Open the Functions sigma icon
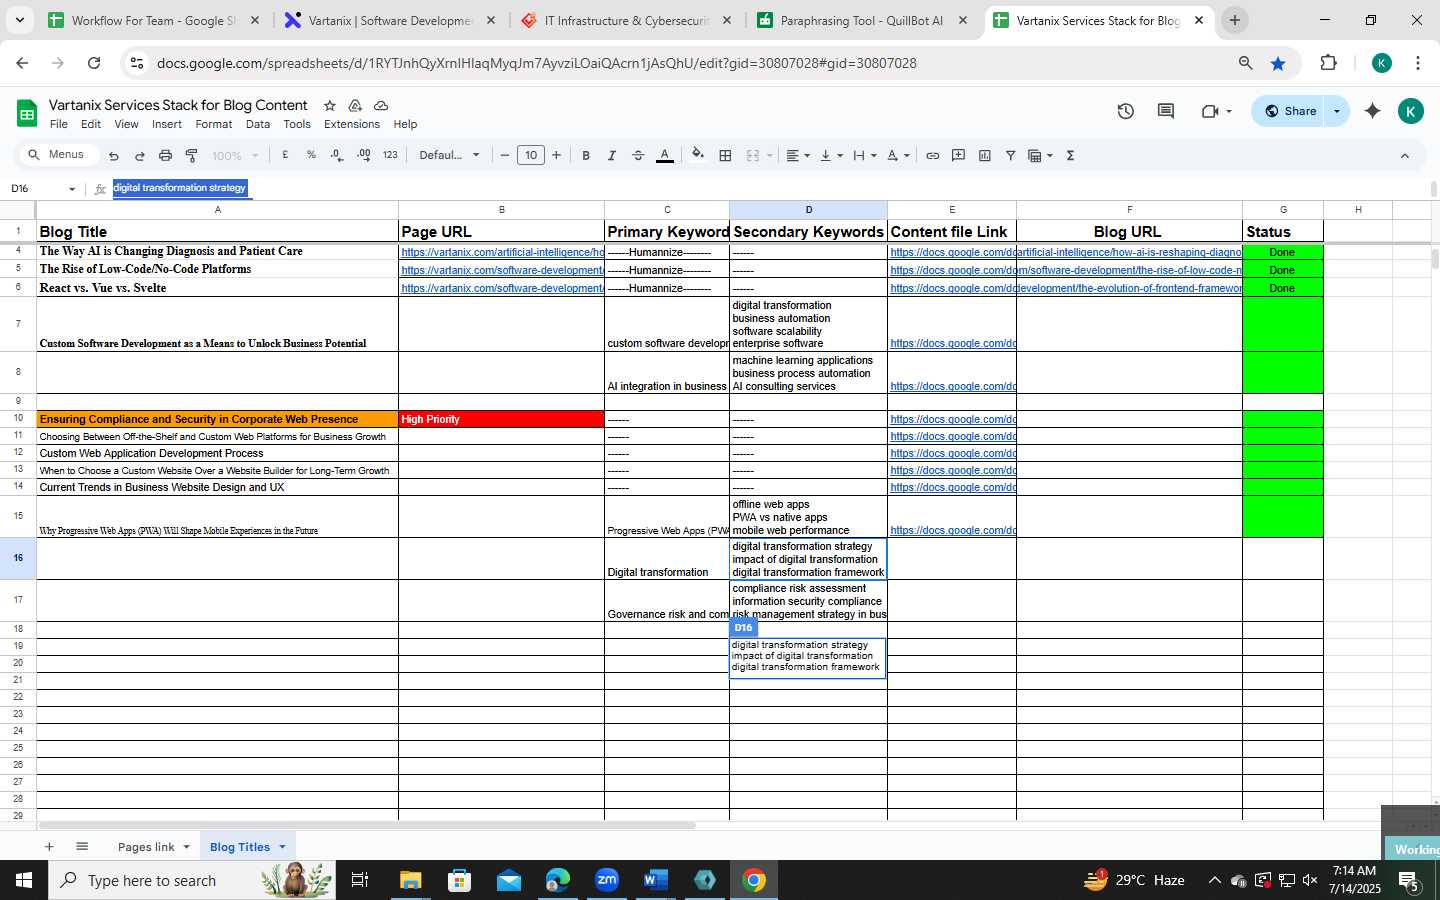Screen dimensions: 1440x900 (x=1070, y=155)
